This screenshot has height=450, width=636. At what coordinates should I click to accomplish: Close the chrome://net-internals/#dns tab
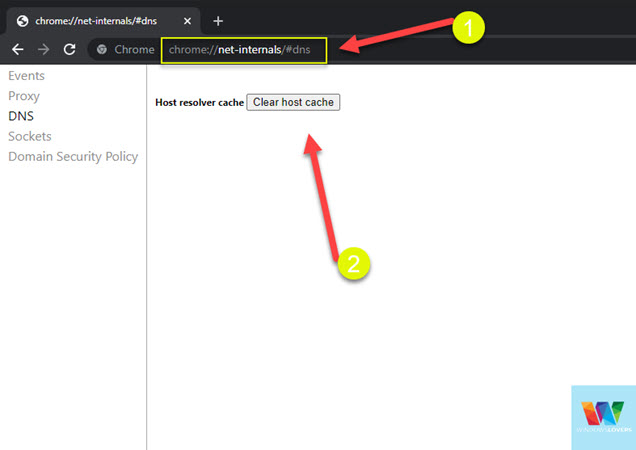[x=187, y=21]
